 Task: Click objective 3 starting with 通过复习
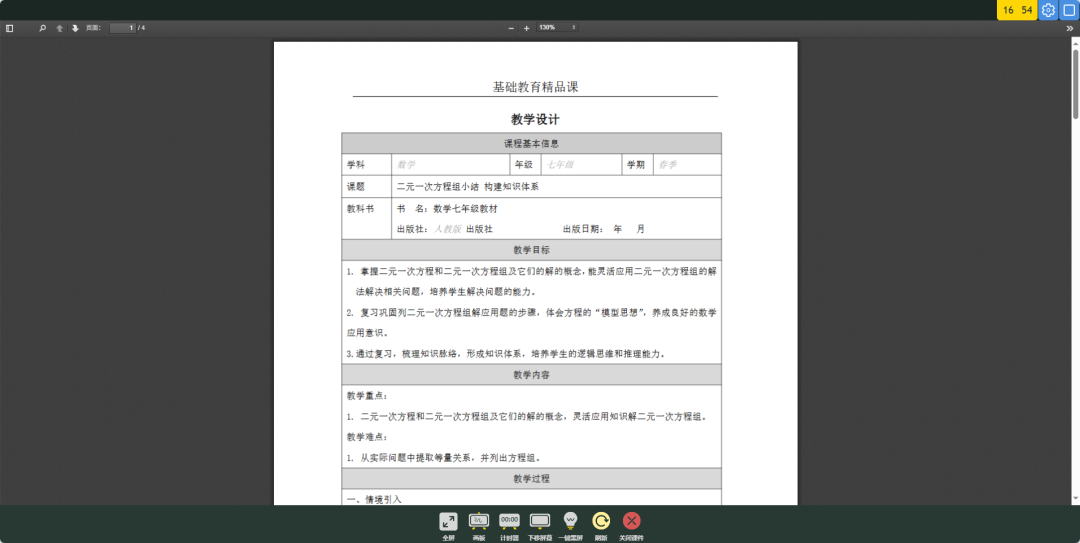pyautogui.click(x=506, y=354)
